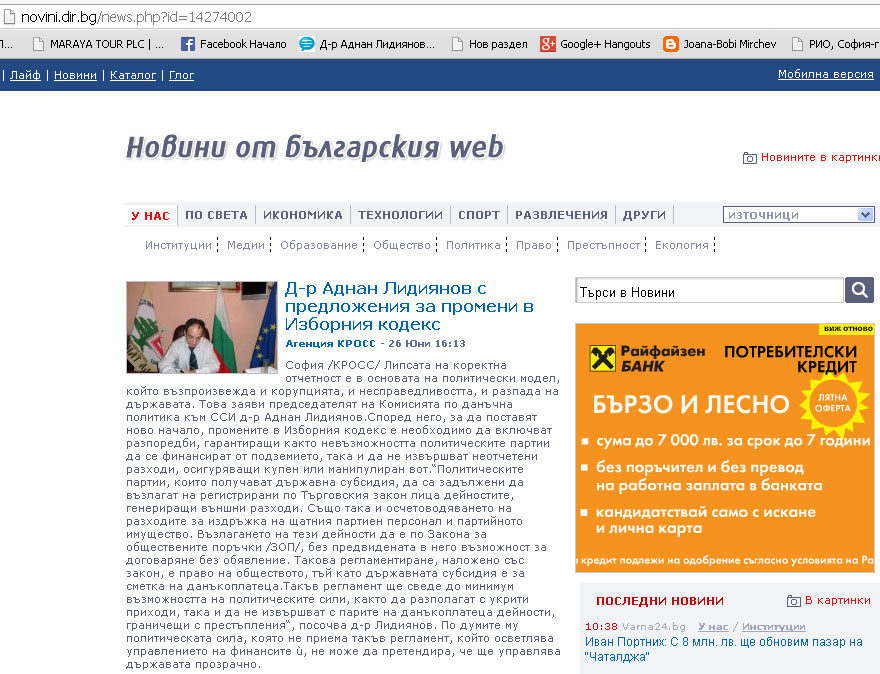Click the page icon in the address bar
This screenshot has height=674, width=880.
coord(9,17)
